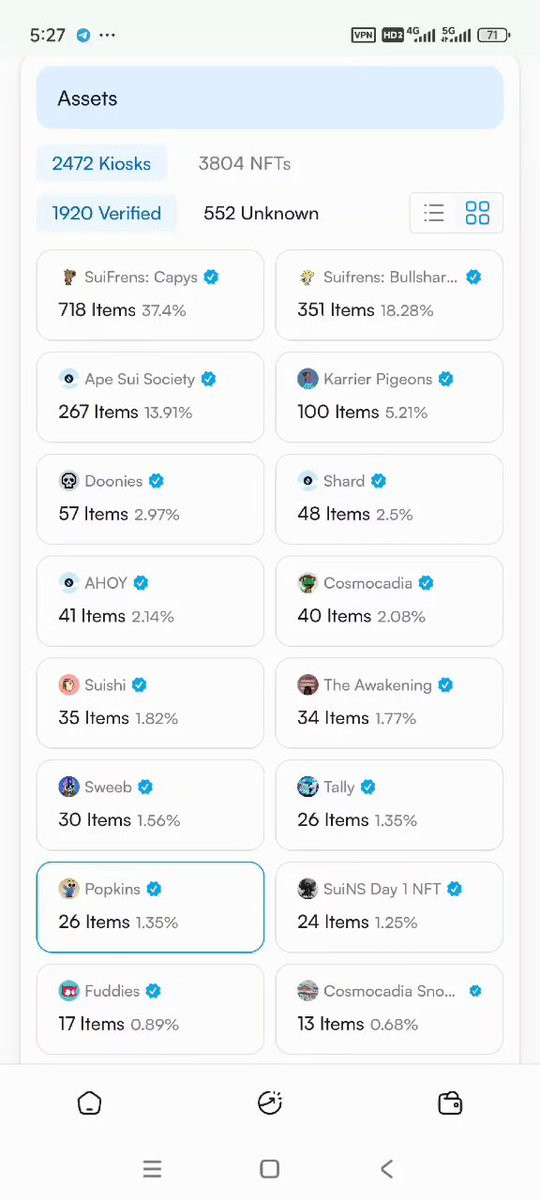This screenshot has width=540, height=1200.
Task: Open wallet icon in bottom navigation
Action: (x=450, y=1103)
